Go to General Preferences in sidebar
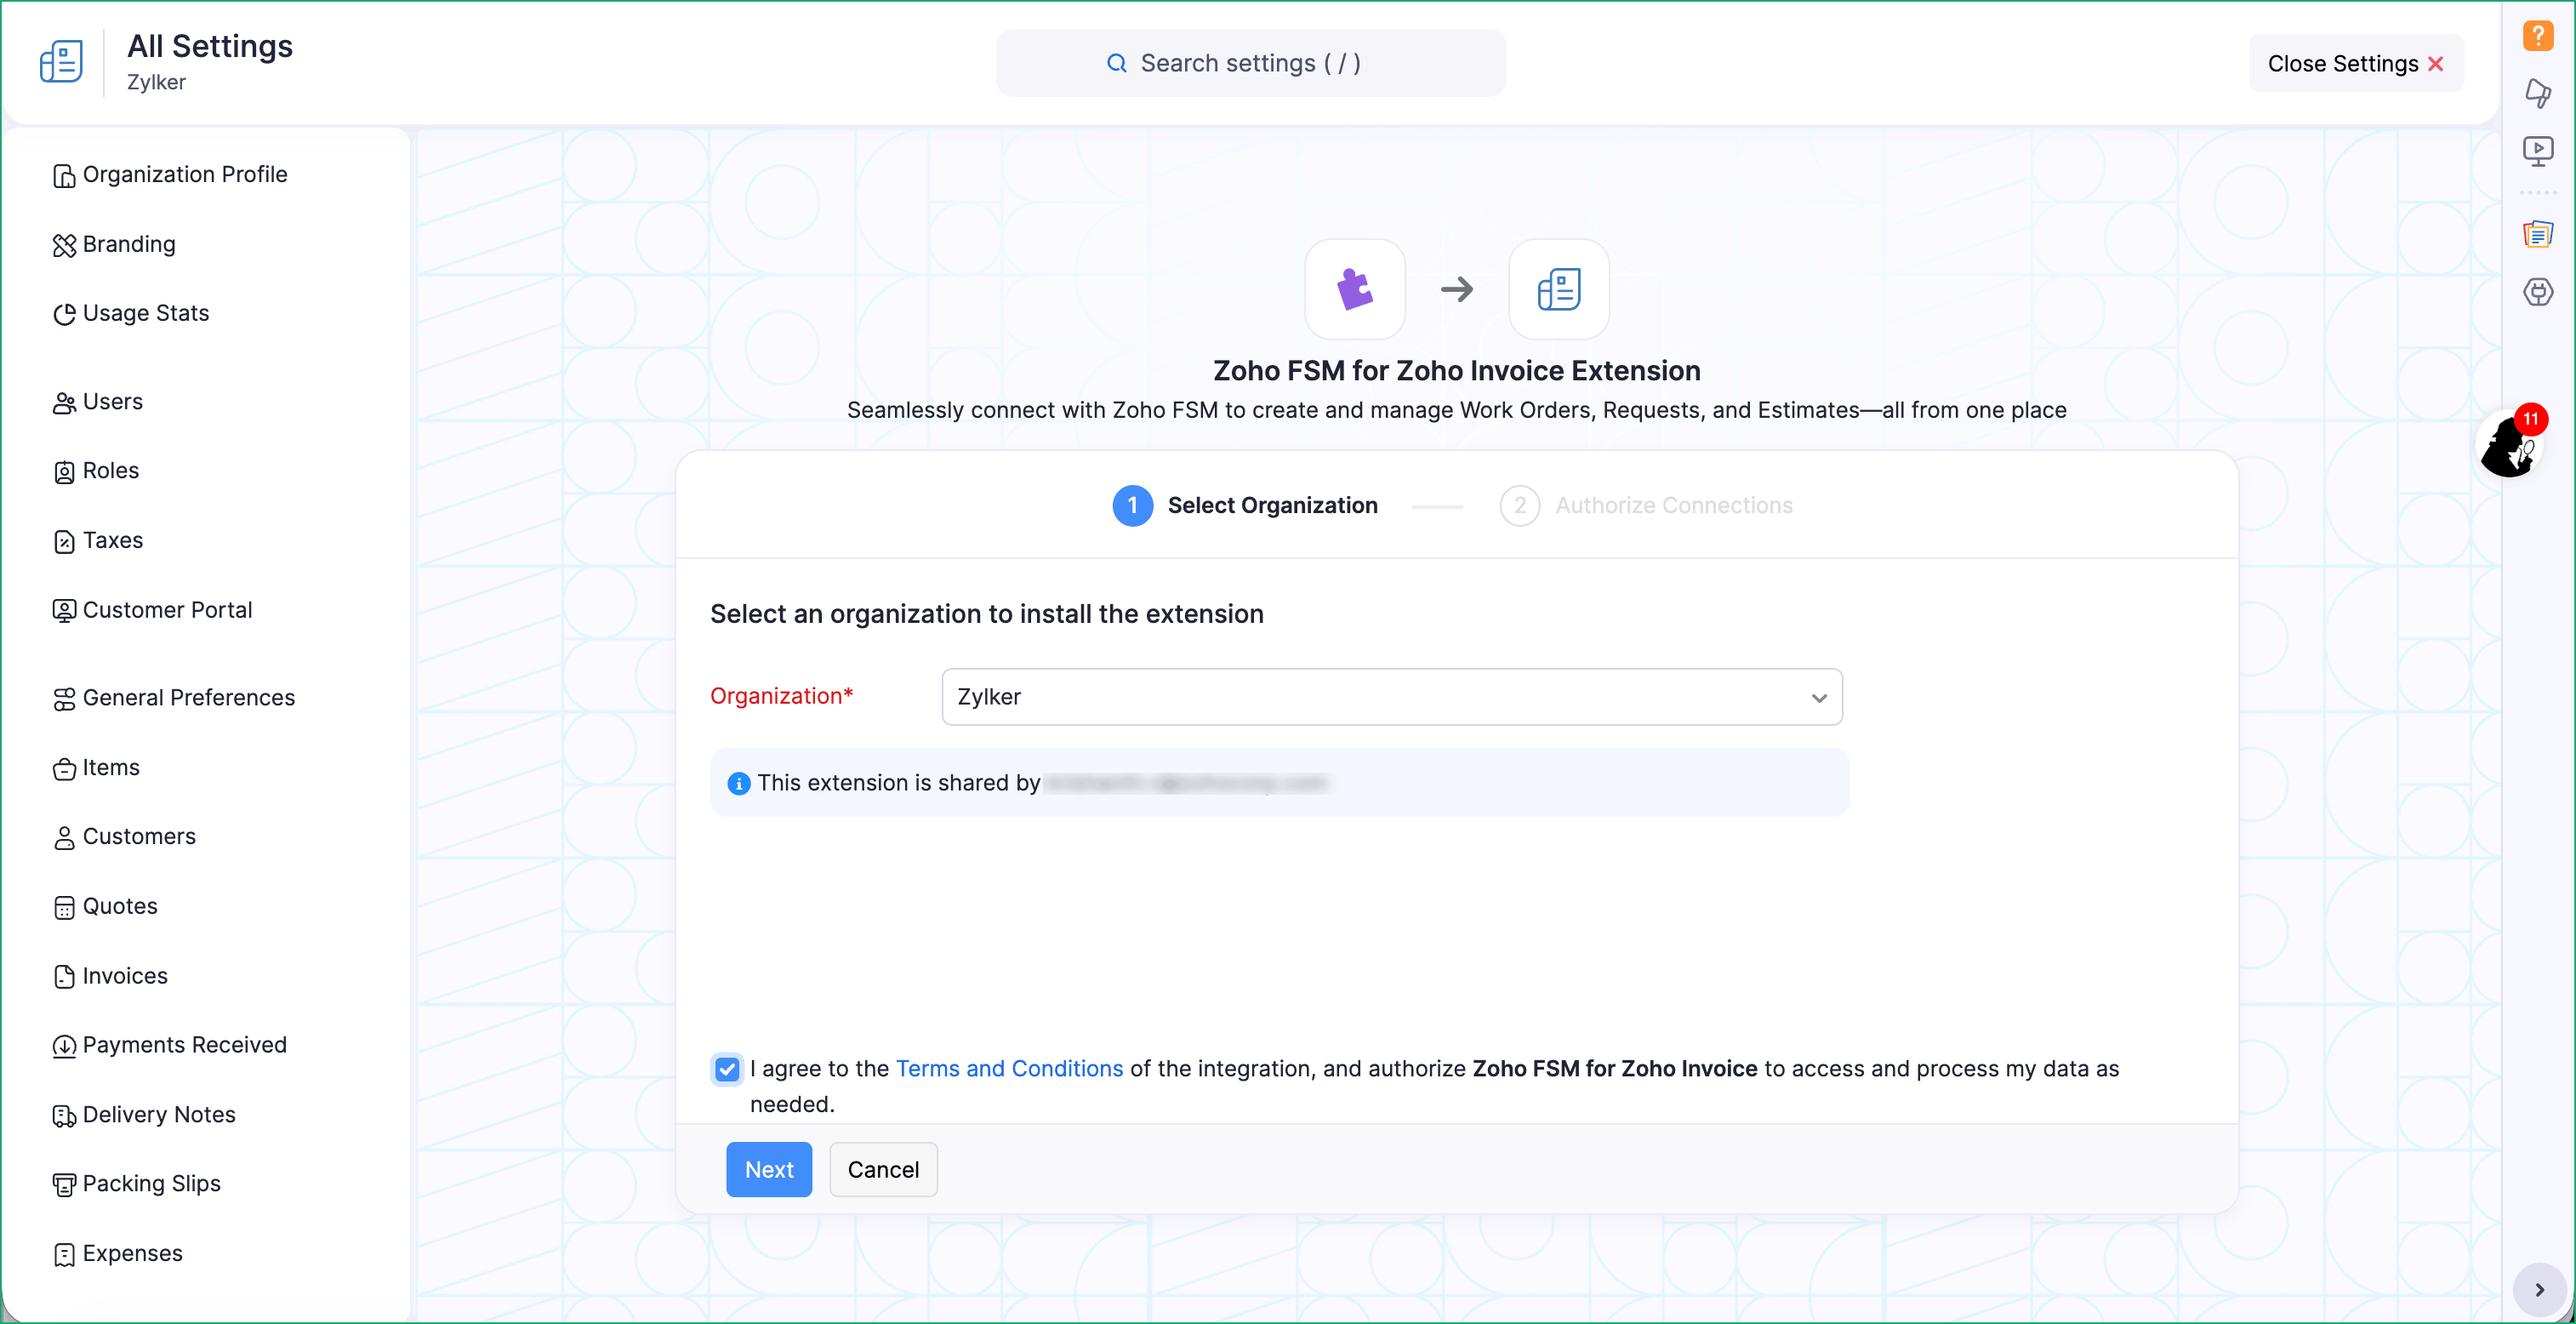Image resolution: width=2576 pixels, height=1324 pixels. point(188,698)
